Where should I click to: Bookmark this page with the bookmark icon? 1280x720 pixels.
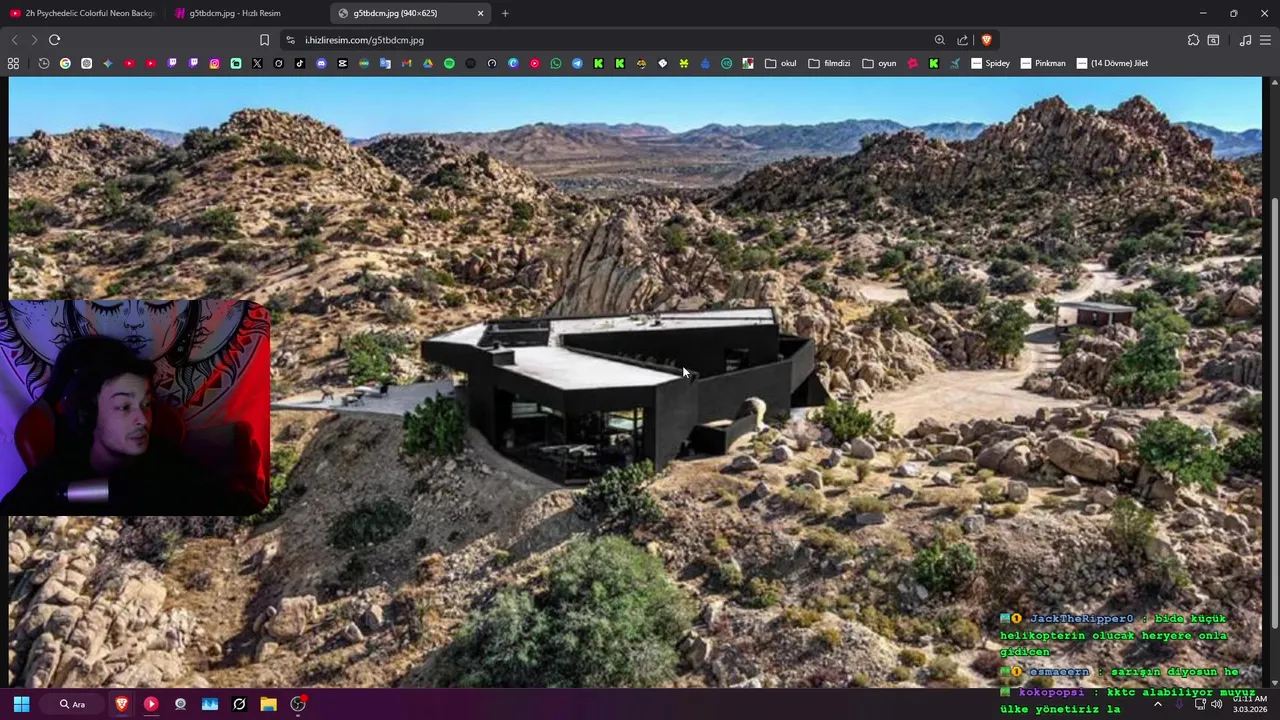point(264,40)
